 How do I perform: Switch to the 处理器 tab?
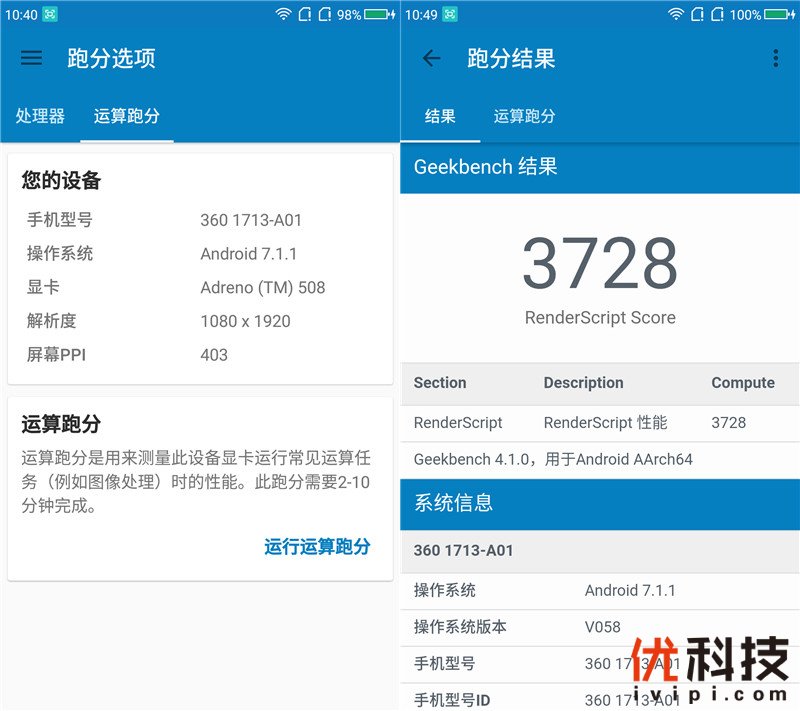[40, 116]
